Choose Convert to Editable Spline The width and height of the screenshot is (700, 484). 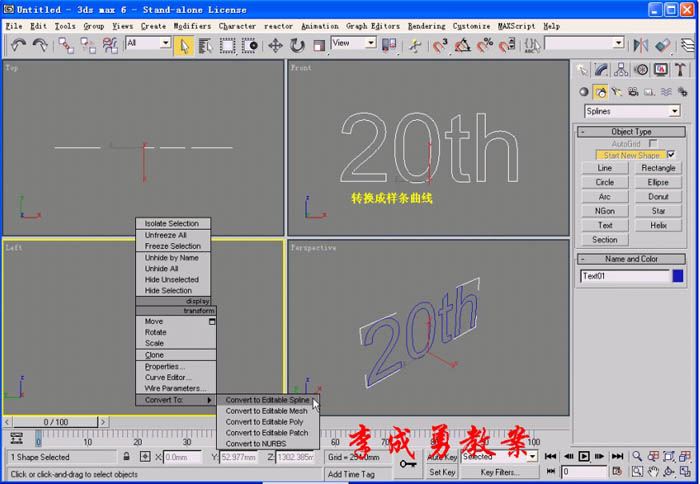(267, 400)
